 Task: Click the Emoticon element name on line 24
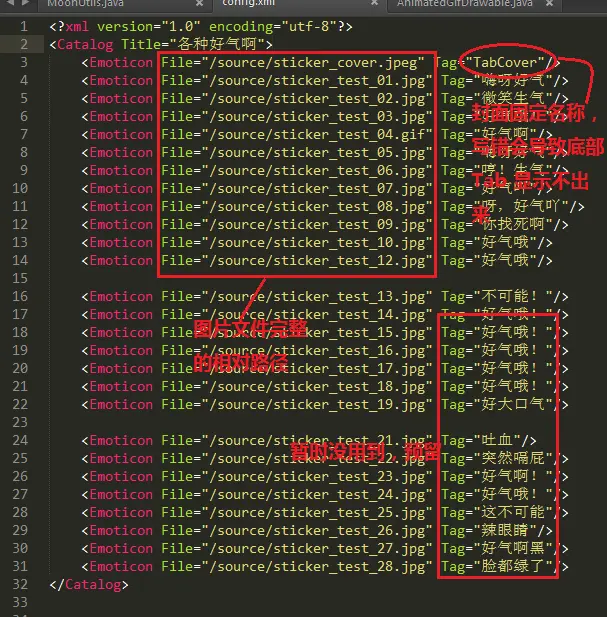pyautogui.click(x=121, y=441)
